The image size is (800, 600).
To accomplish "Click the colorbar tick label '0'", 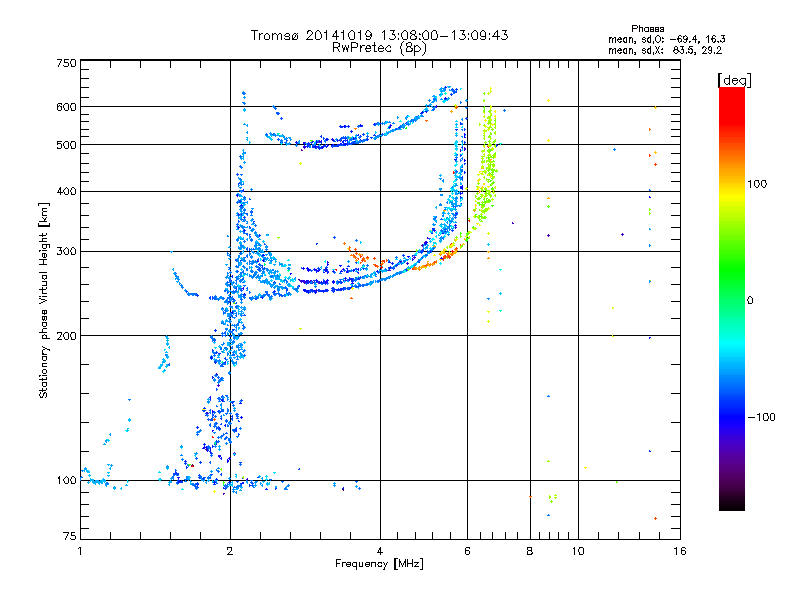I will pyautogui.click(x=750, y=300).
